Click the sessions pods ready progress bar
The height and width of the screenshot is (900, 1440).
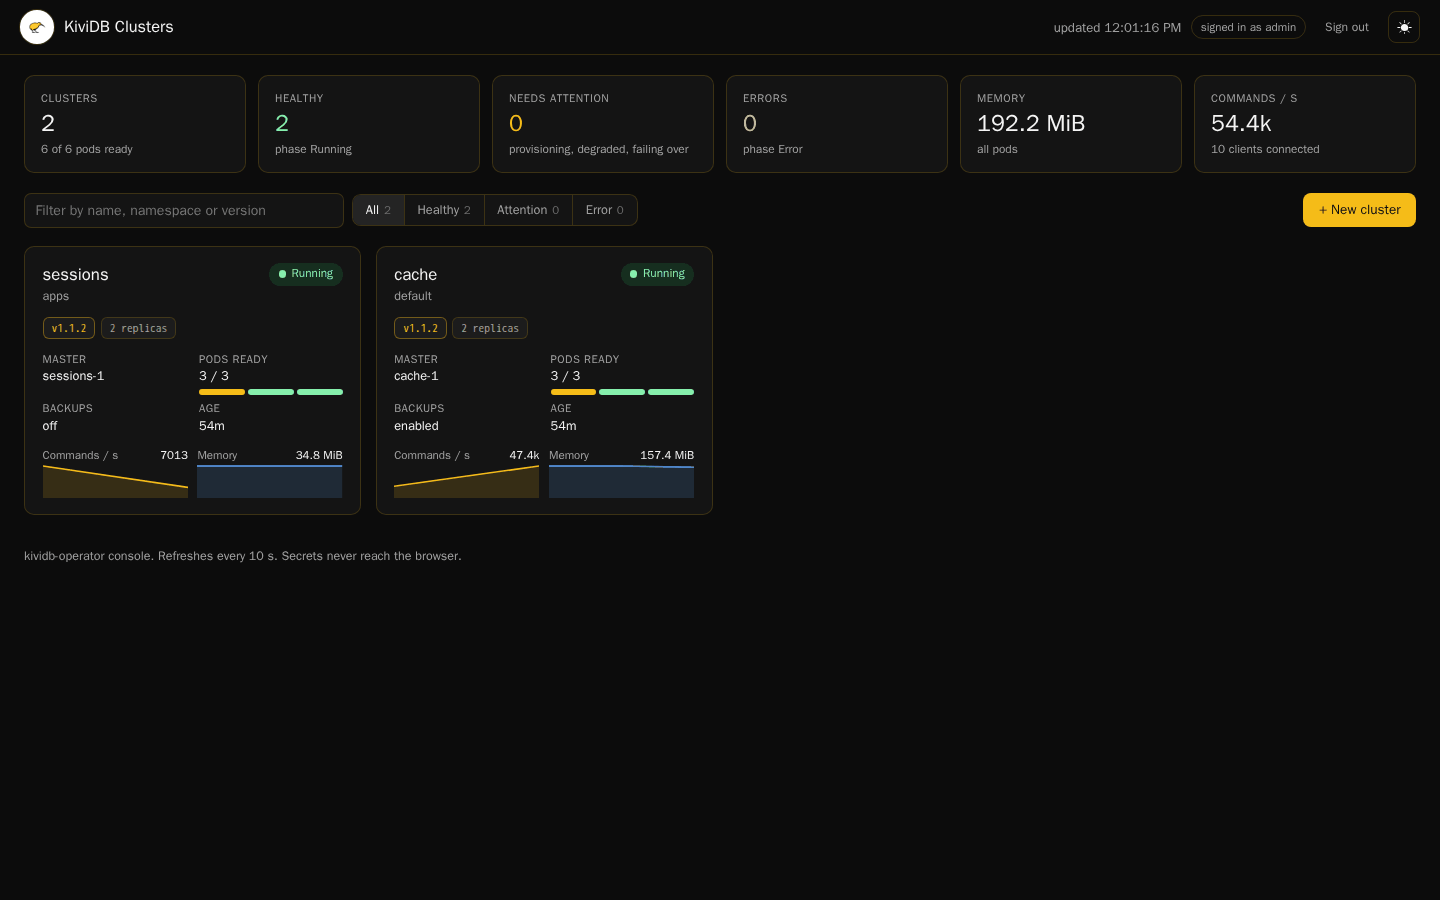click(x=271, y=392)
